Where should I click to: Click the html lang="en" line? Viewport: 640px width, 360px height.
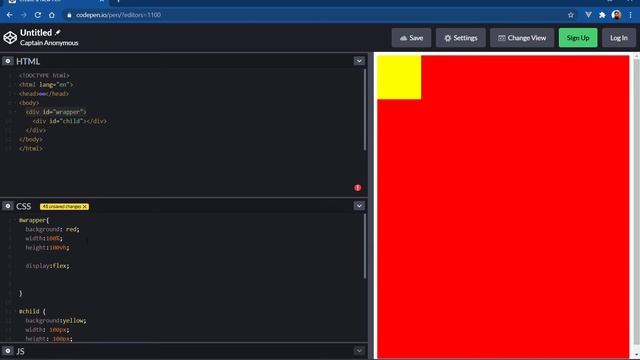coord(46,84)
